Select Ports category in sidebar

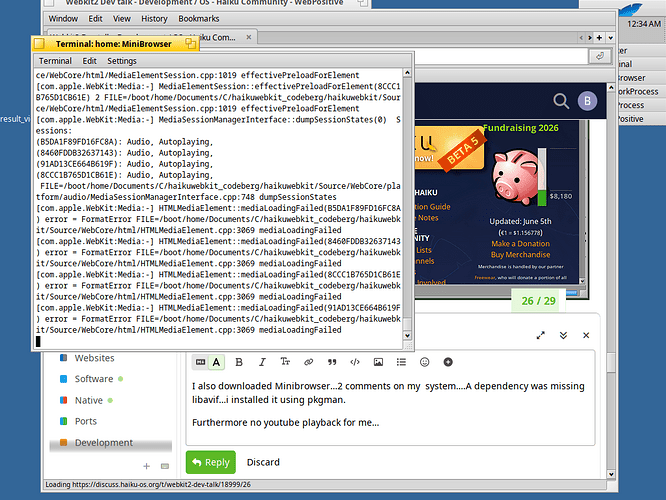pos(86,421)
